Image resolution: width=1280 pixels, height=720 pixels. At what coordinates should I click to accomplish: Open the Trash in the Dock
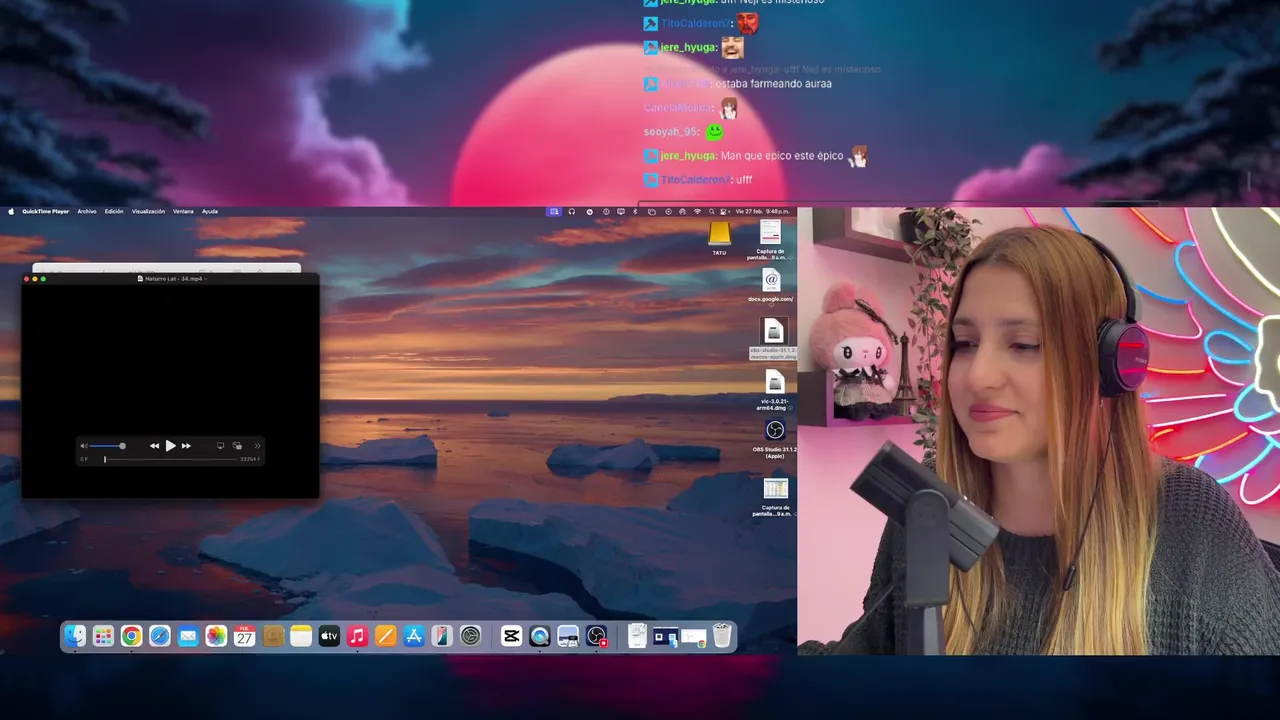(722, 636)
